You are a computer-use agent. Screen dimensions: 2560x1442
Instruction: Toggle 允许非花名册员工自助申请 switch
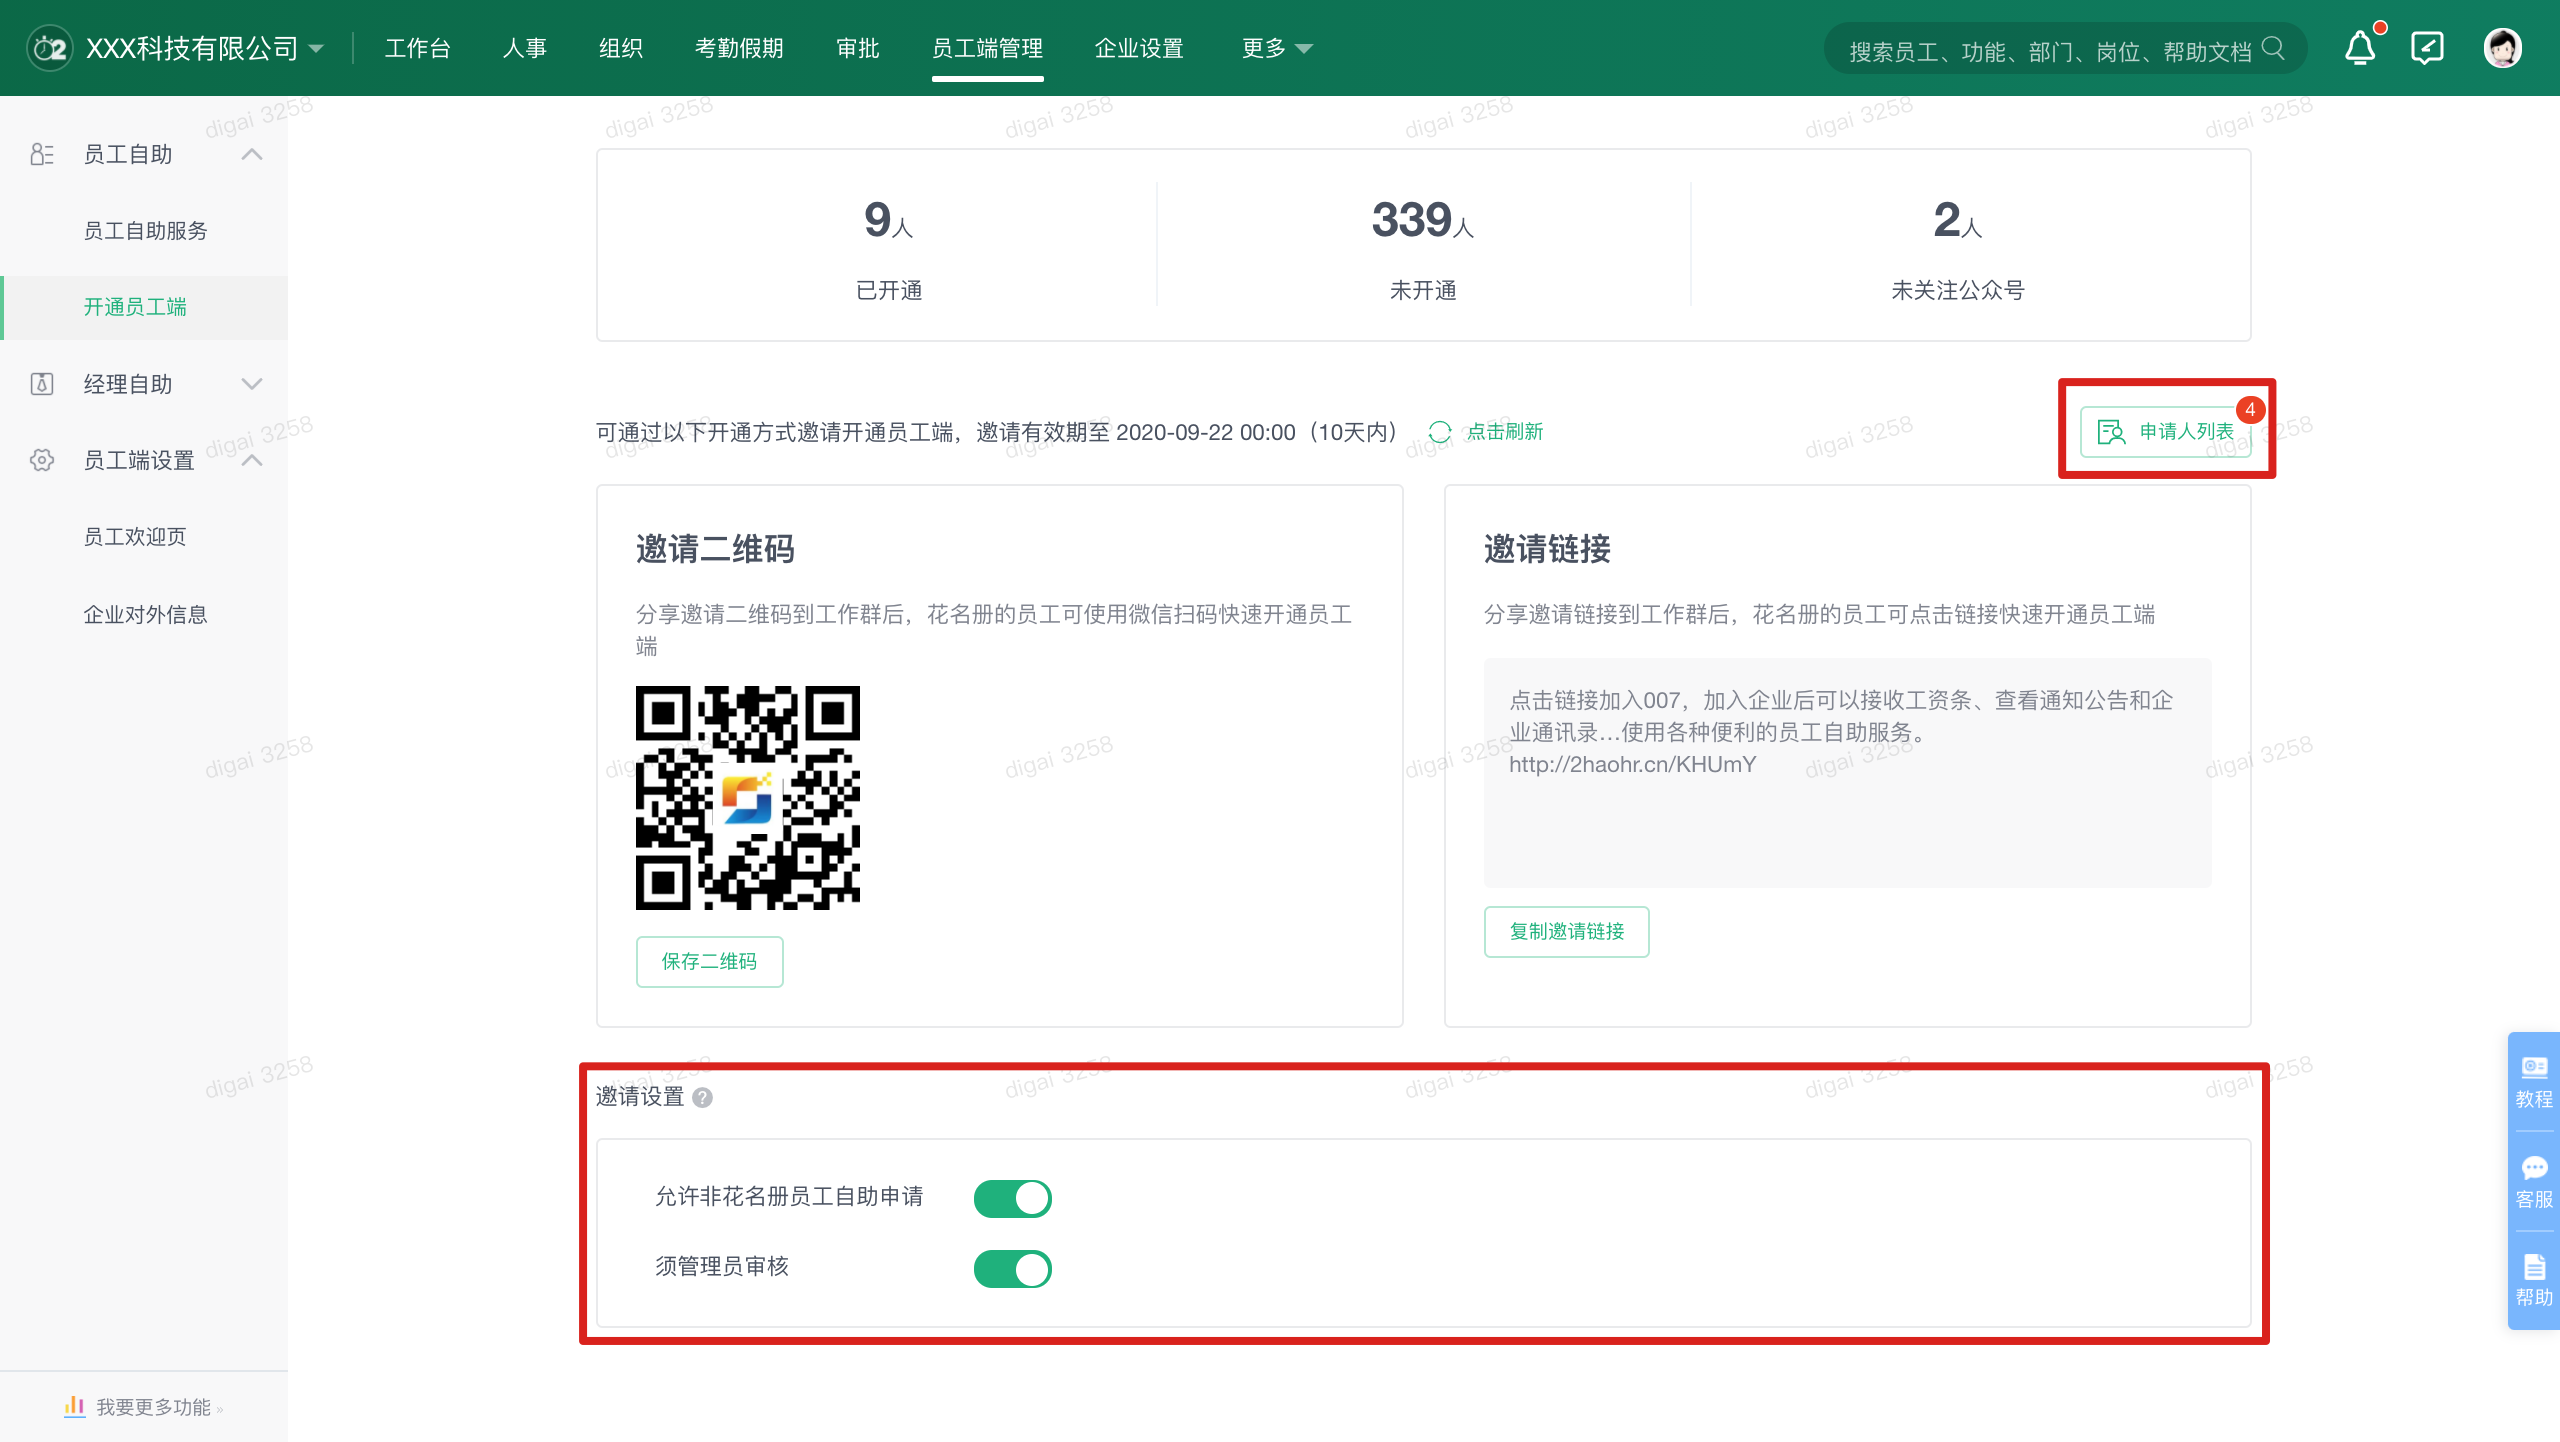(1012, 1198)
